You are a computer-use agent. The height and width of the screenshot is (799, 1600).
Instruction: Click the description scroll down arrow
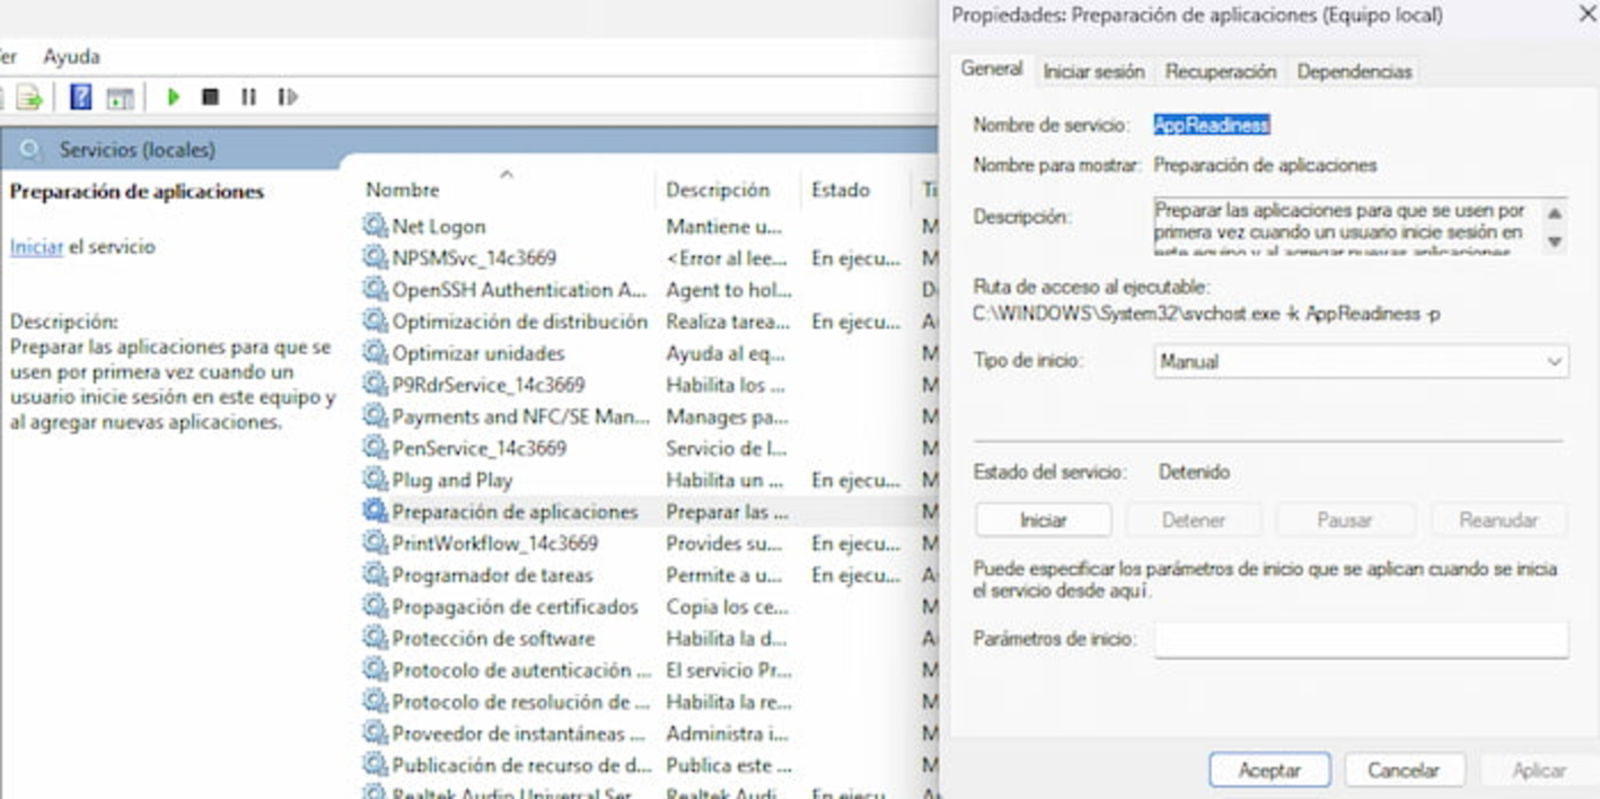pos(1554,241)
